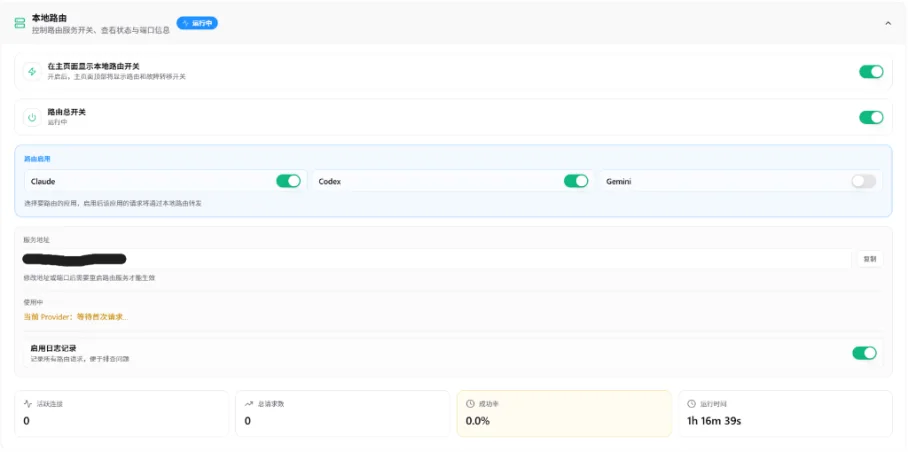Toggle the 启用日志记录 switch
Image resolution: width=908 pixels, height=452 pixels.
click(865, 353)
